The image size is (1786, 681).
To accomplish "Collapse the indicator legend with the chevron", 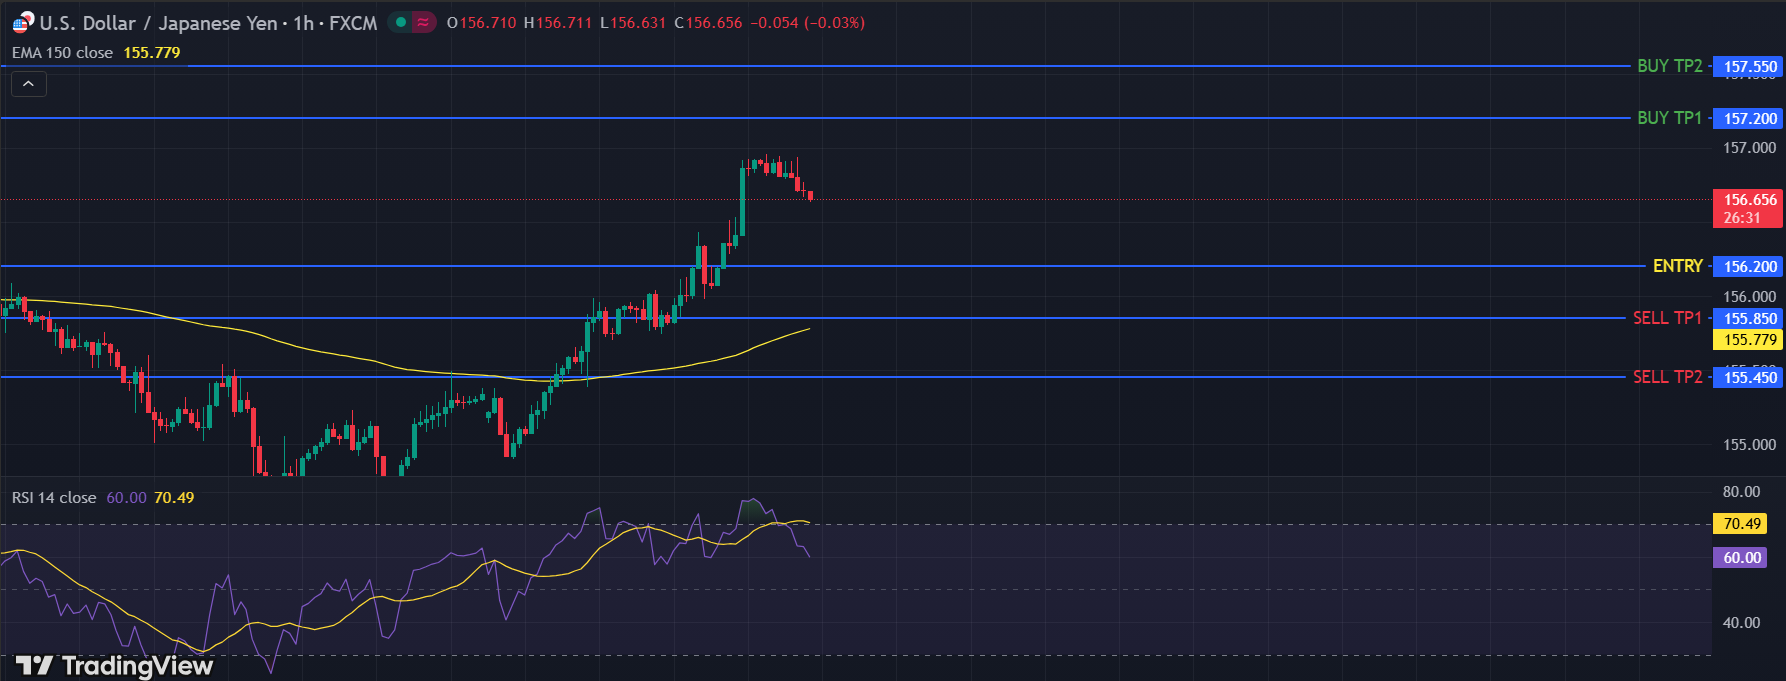I will (28, 84).
